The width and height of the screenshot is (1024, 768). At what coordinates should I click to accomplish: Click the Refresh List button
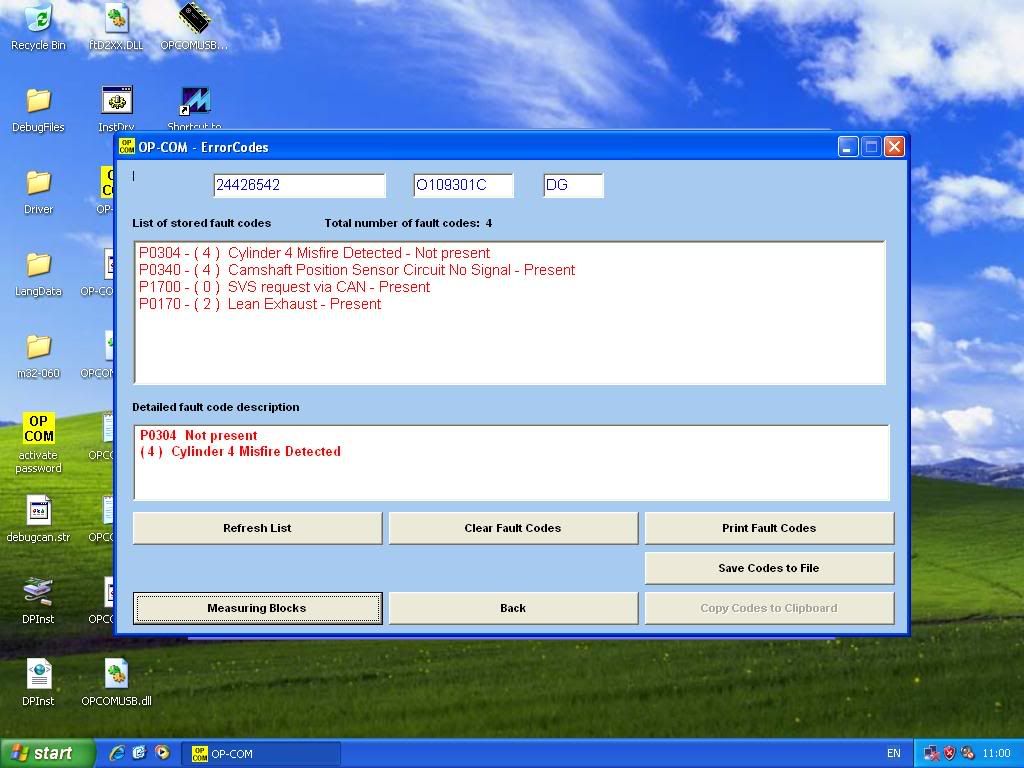coord(257,528)
